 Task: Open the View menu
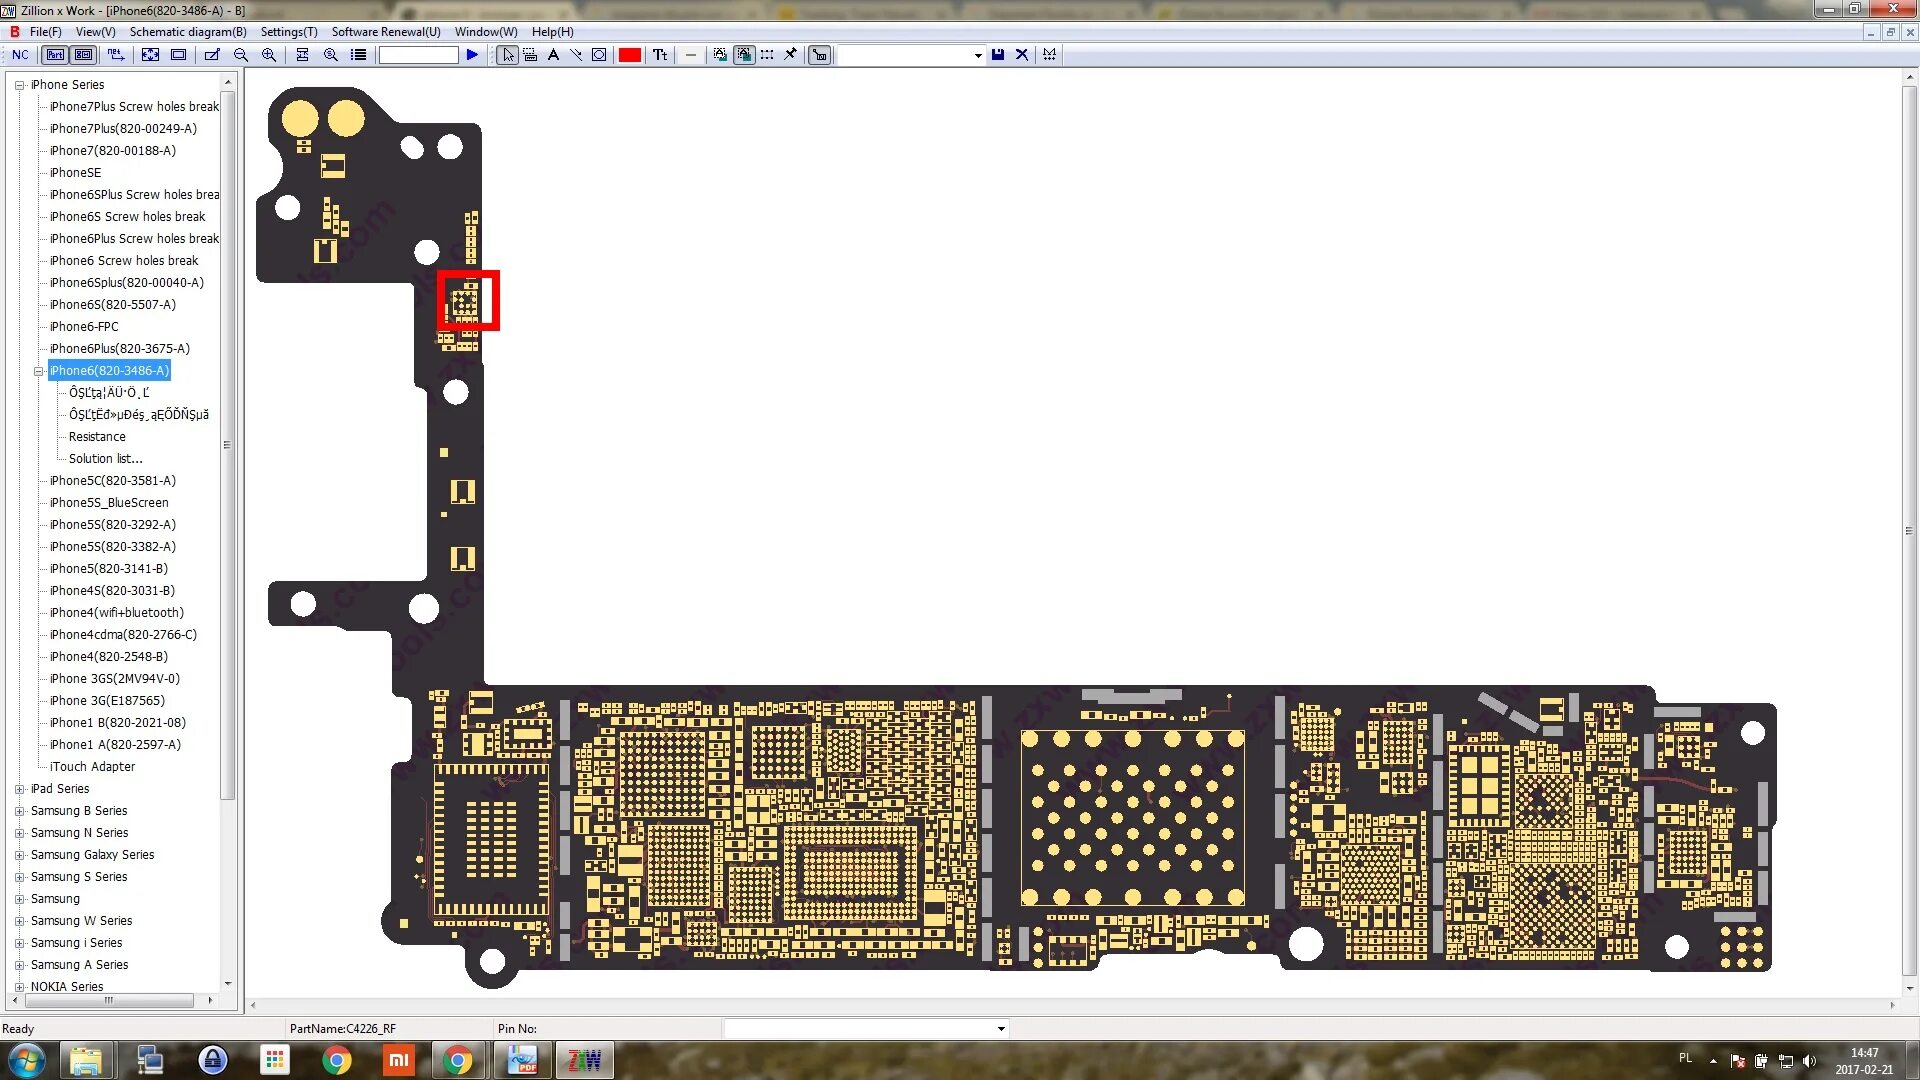pyautogui.click(x=96, y=32)
